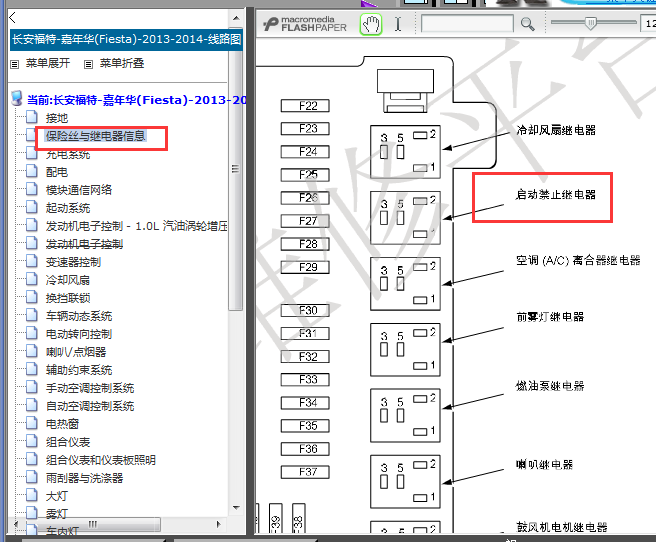Select the text selection cursor tool
The width and height of the screenshot is (656, 542).
pyautogui.click(x=398, y=24)
